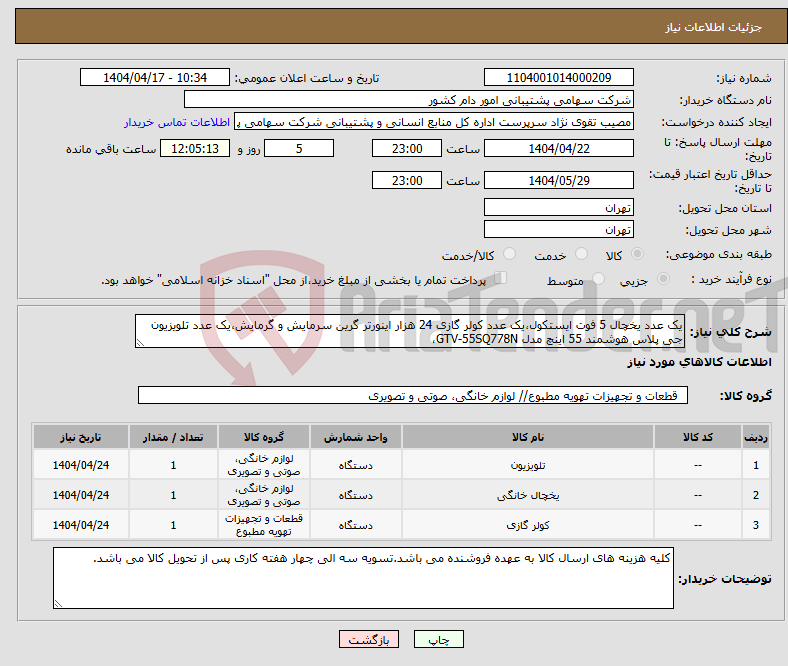
Task: Click the تعداد / مقدار column header
Action: tap(173, 437)
